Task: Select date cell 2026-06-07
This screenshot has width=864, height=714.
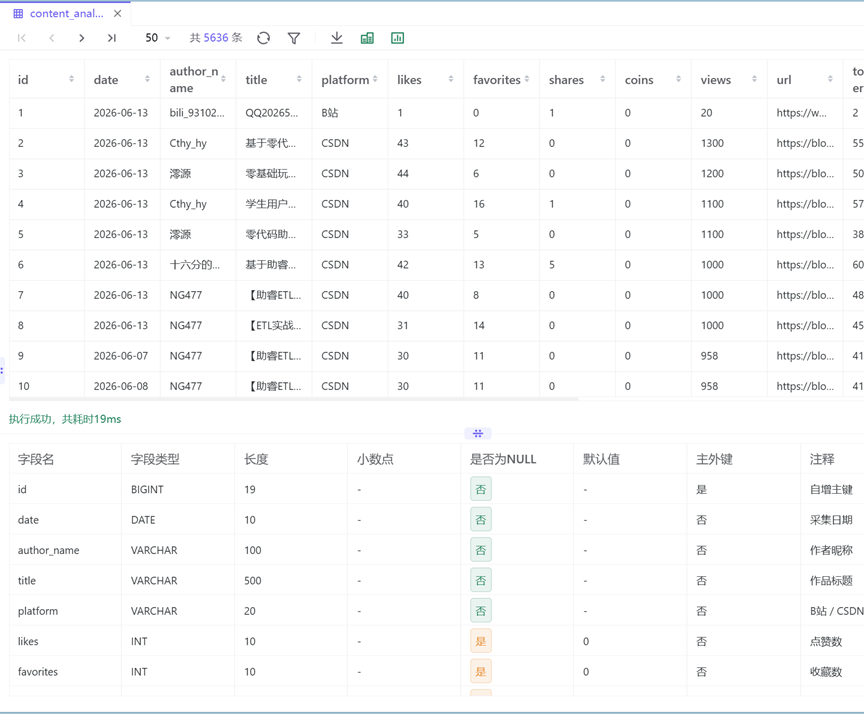Action: [121, 356]
